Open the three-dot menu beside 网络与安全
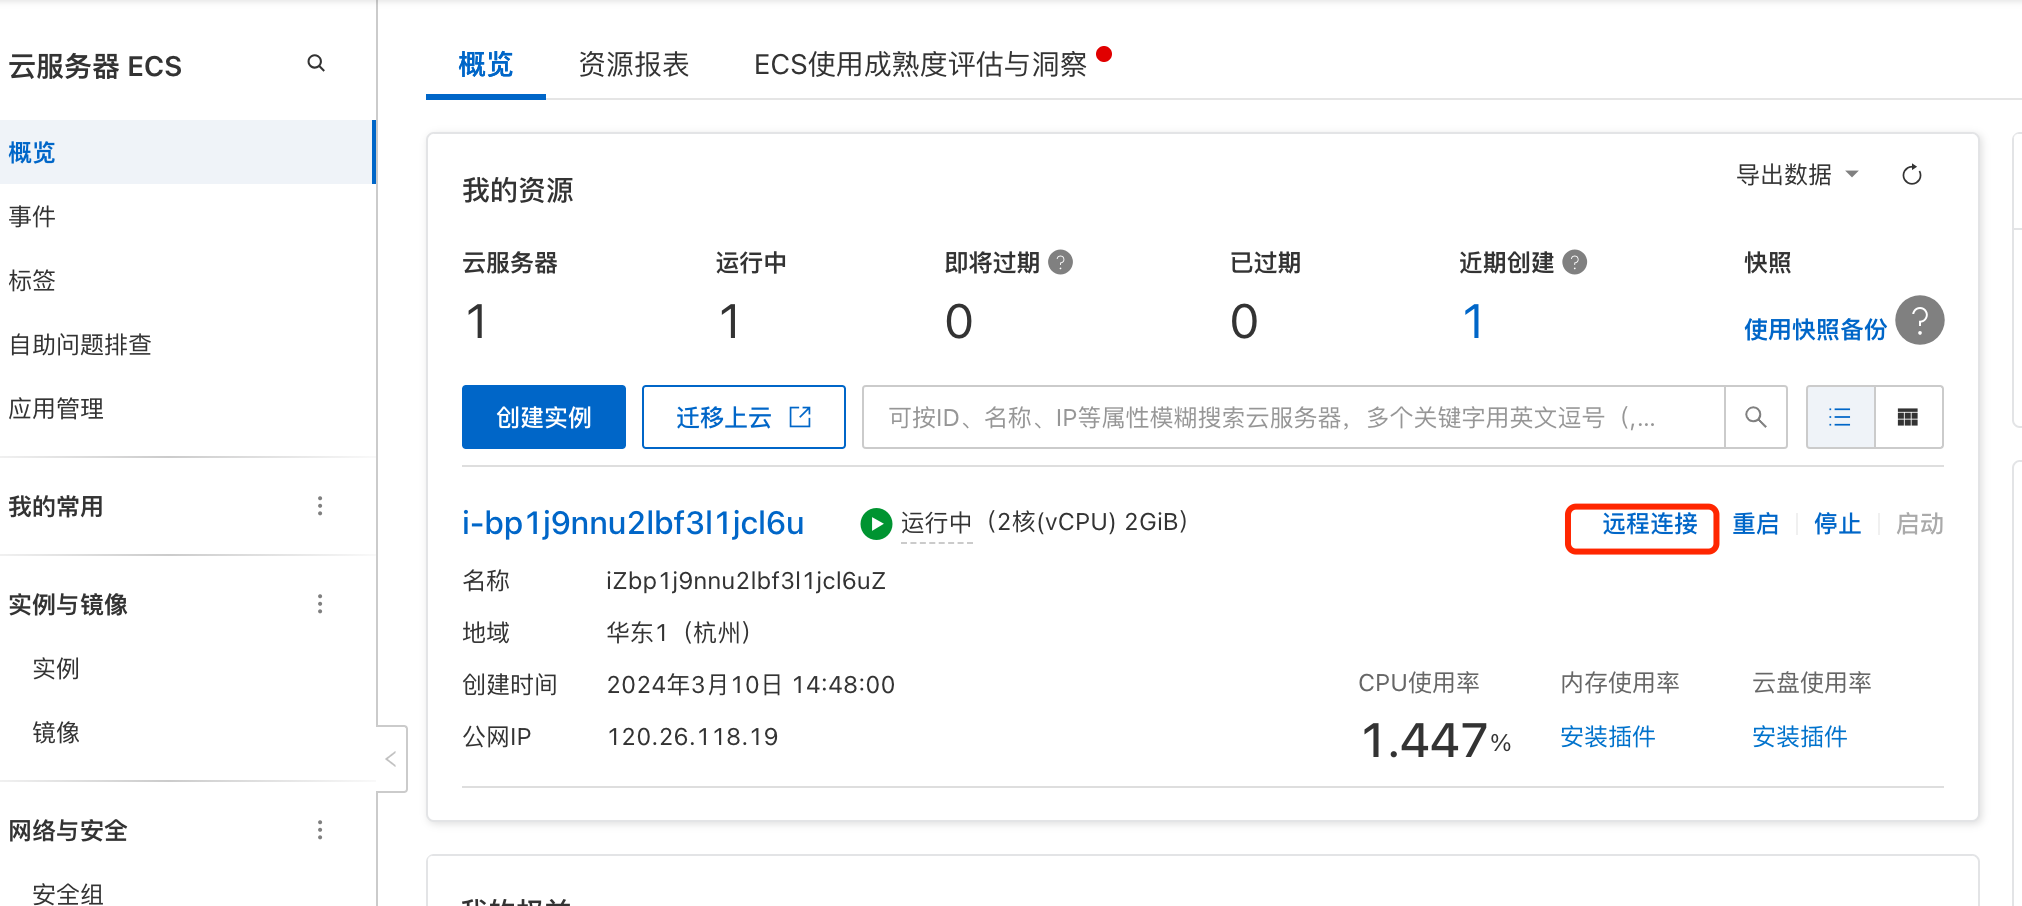This screenshot has width=2022, height=906. [320, 830]
